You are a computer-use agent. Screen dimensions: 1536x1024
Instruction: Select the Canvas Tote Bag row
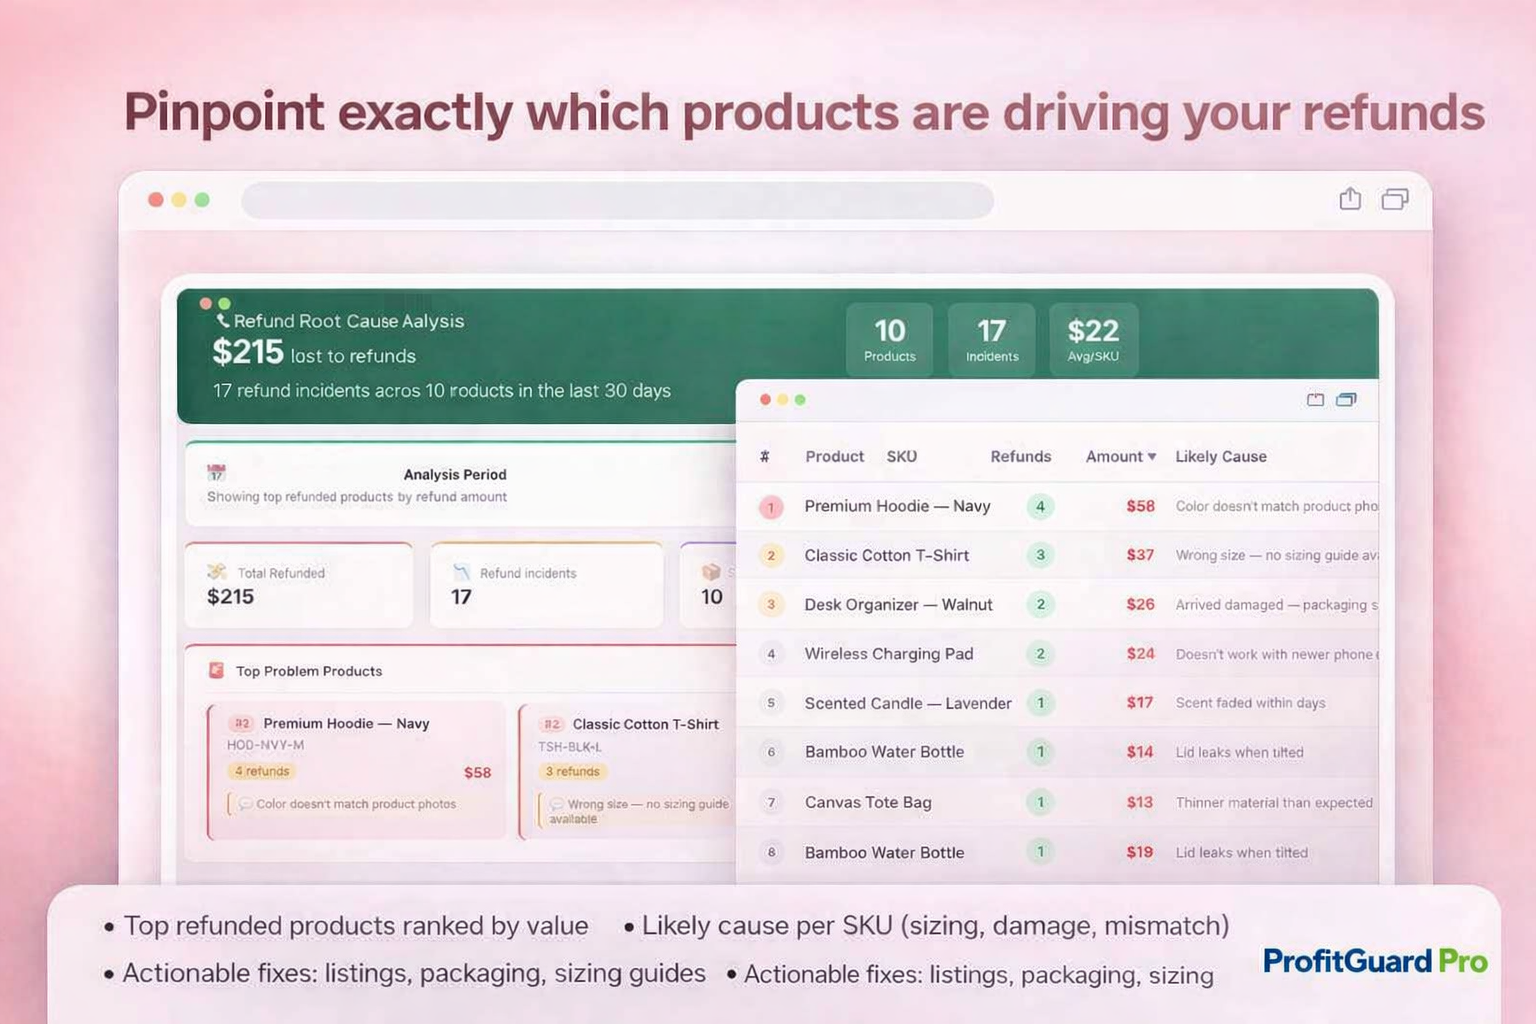click(x=1058, y=802)
